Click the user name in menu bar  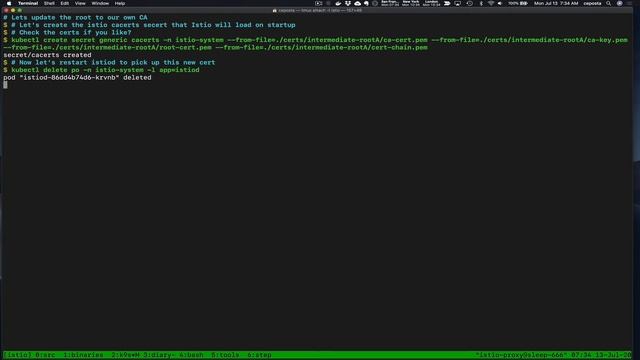tap(592, 3)
